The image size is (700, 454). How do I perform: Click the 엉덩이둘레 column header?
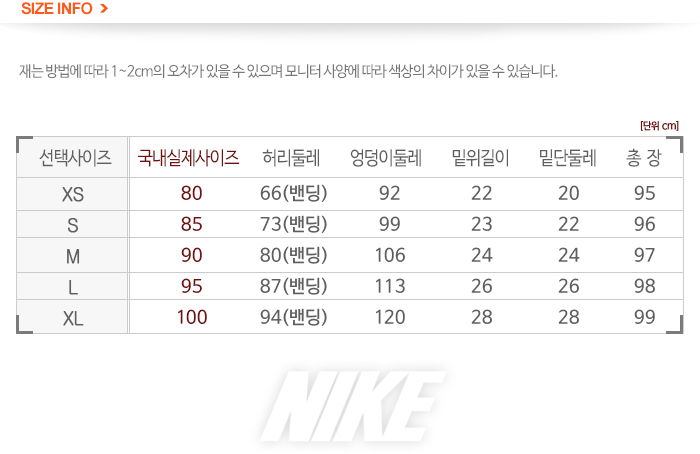point(386,158)
